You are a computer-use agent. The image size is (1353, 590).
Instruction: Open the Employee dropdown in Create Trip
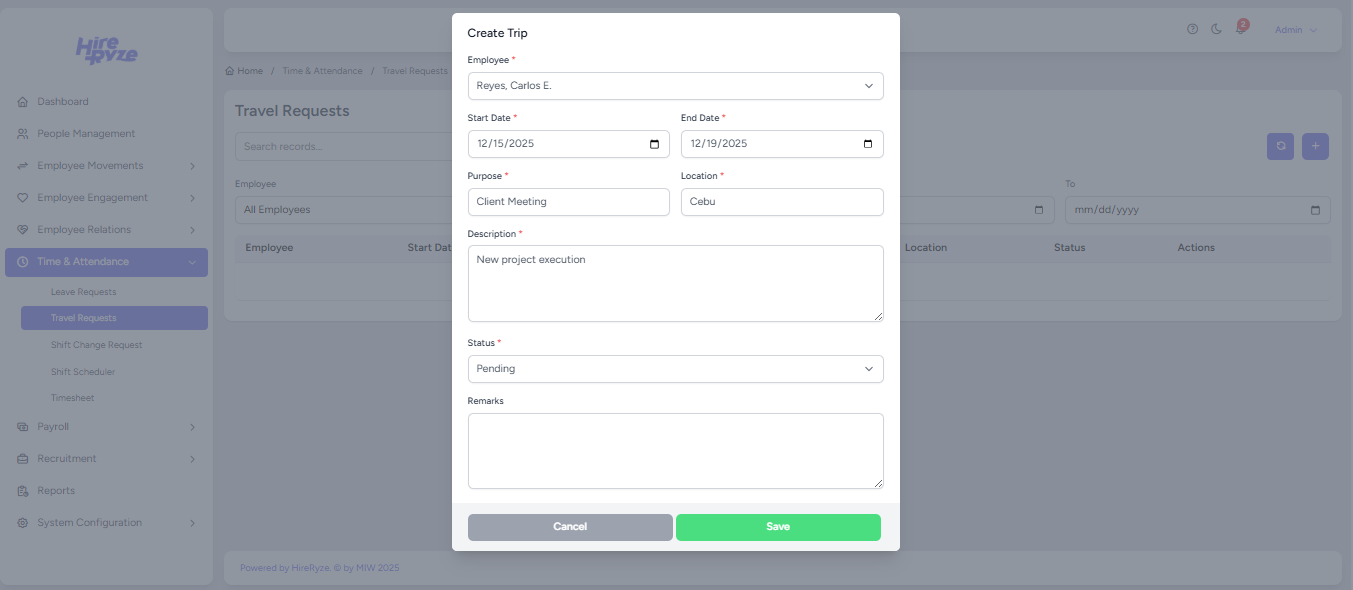675,86
